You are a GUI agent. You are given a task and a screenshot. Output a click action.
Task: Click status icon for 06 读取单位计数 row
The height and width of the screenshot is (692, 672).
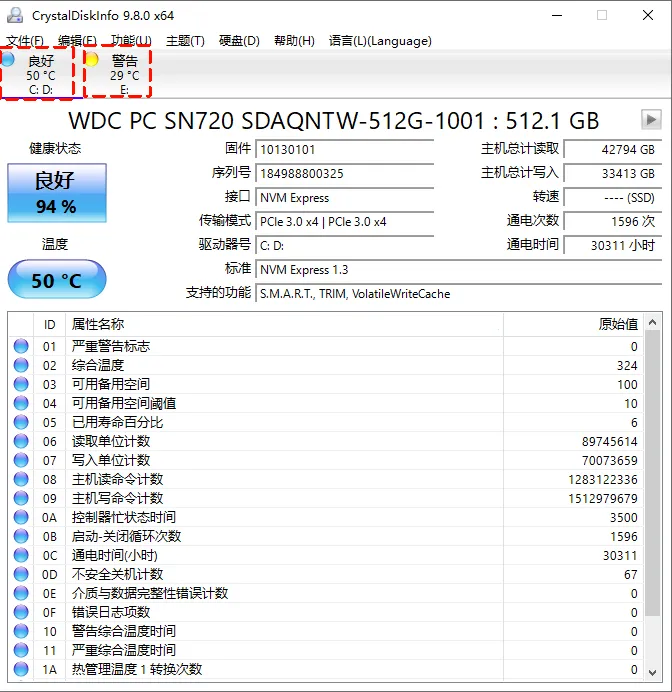[21, 441]
